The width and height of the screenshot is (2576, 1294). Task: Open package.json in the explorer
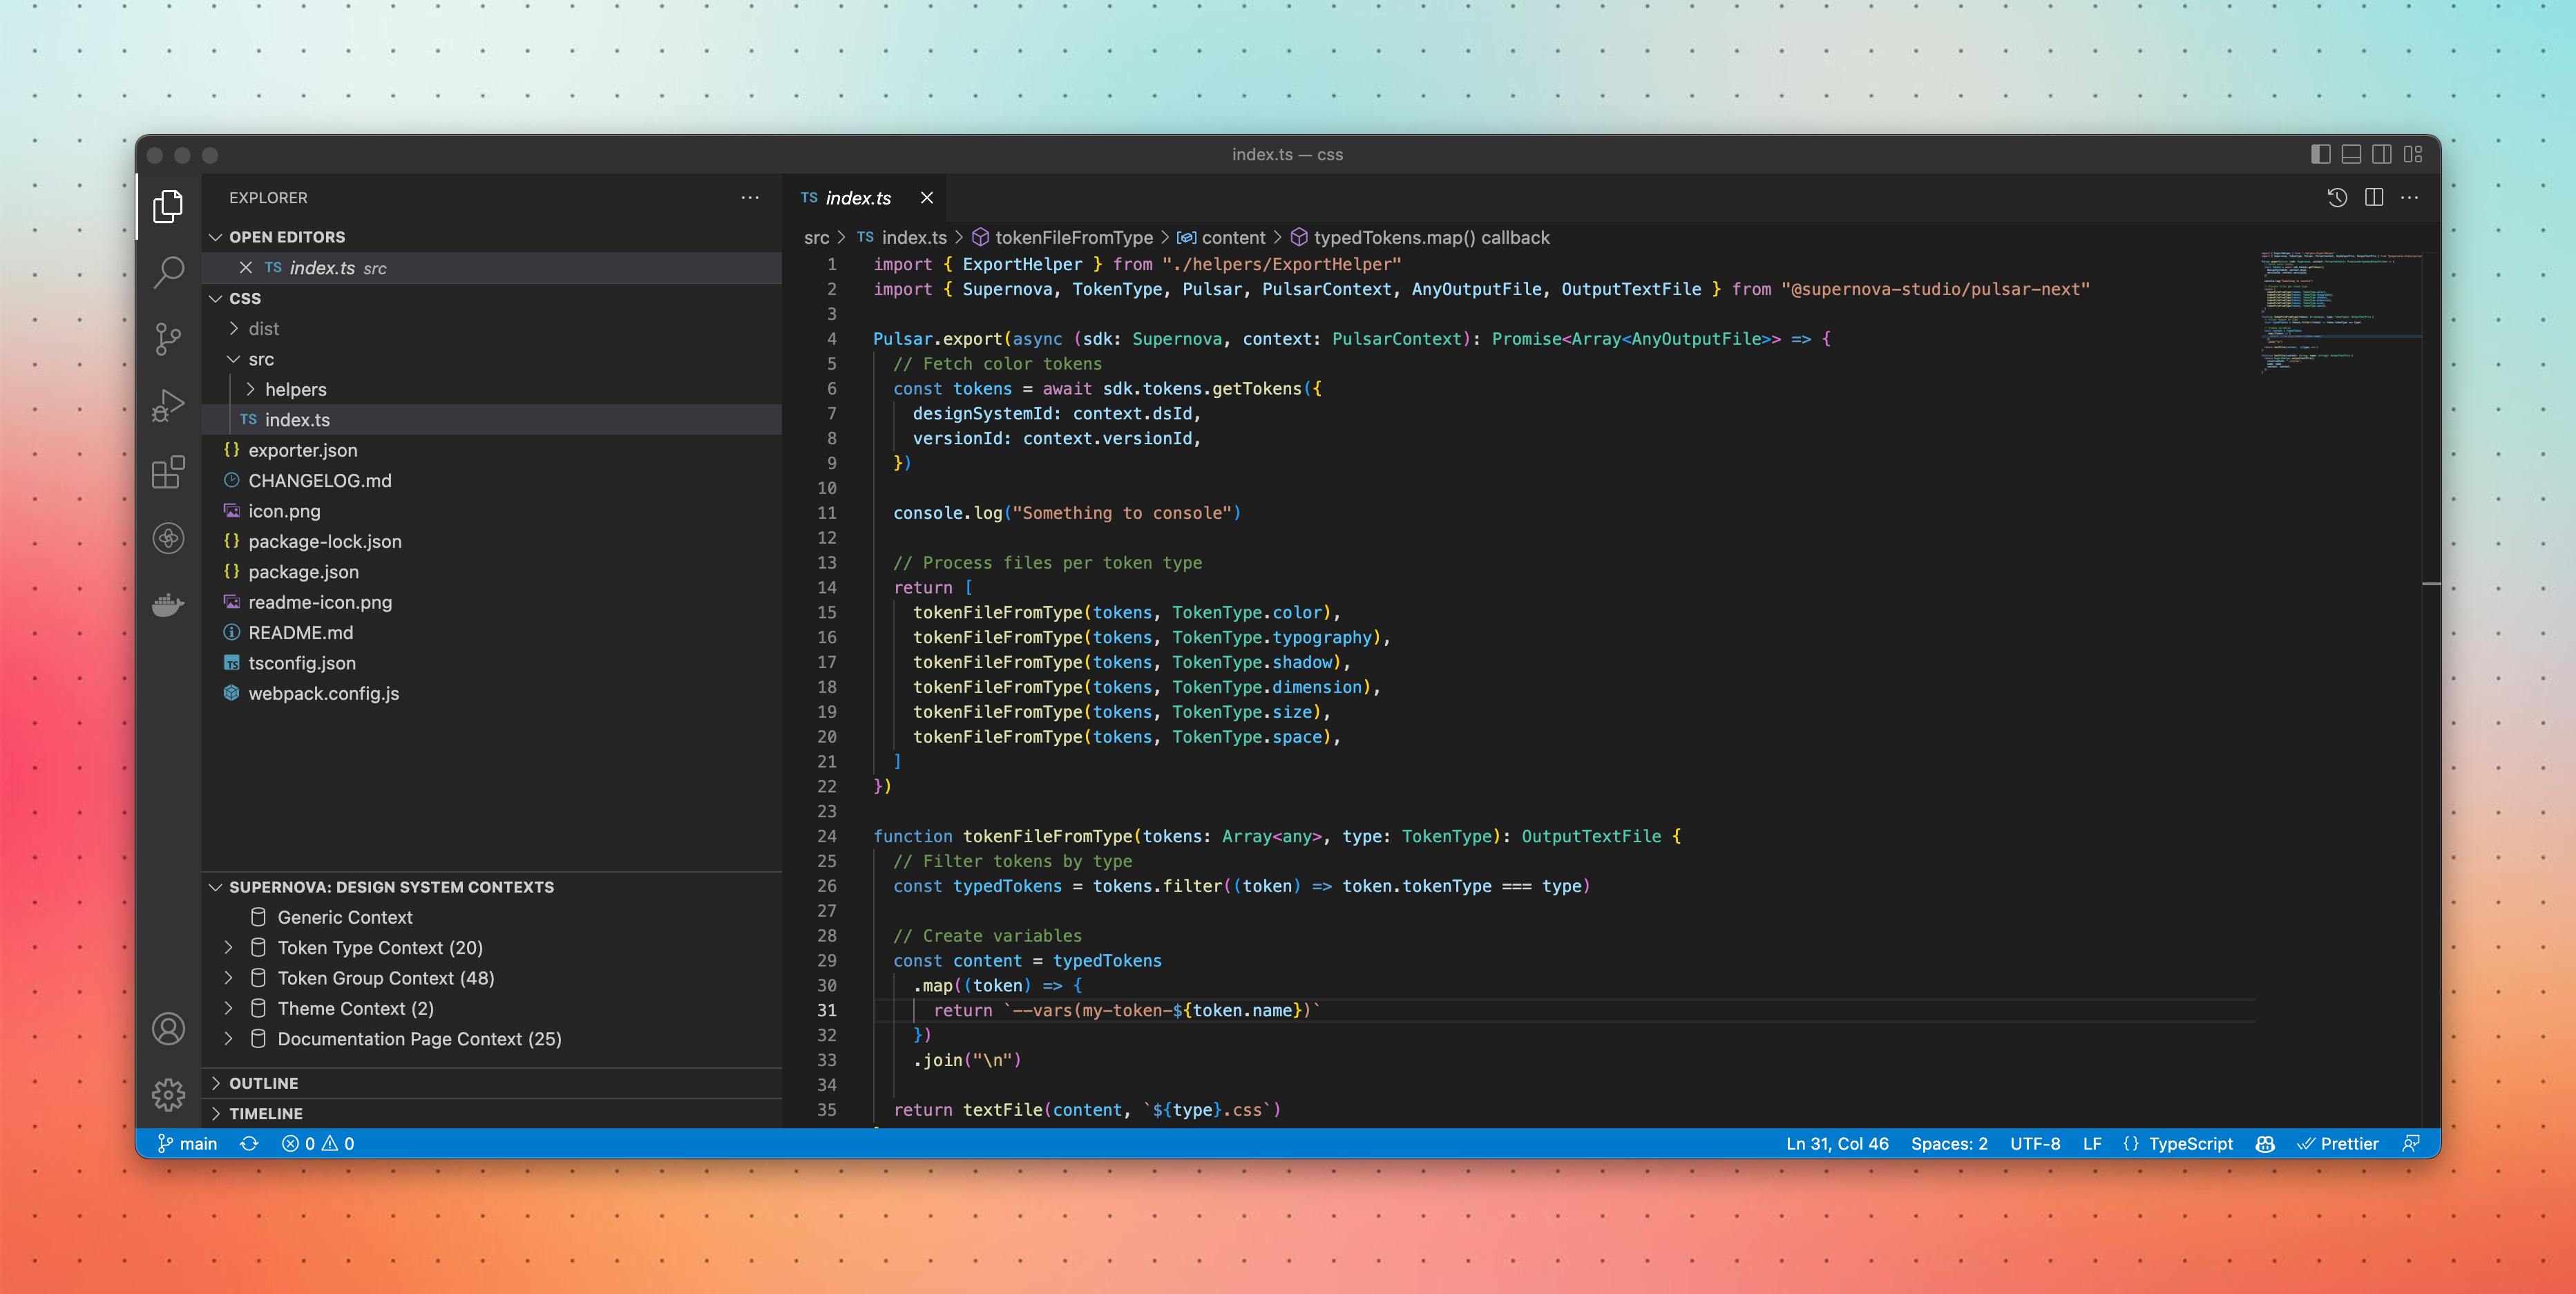tap(303, 572)
